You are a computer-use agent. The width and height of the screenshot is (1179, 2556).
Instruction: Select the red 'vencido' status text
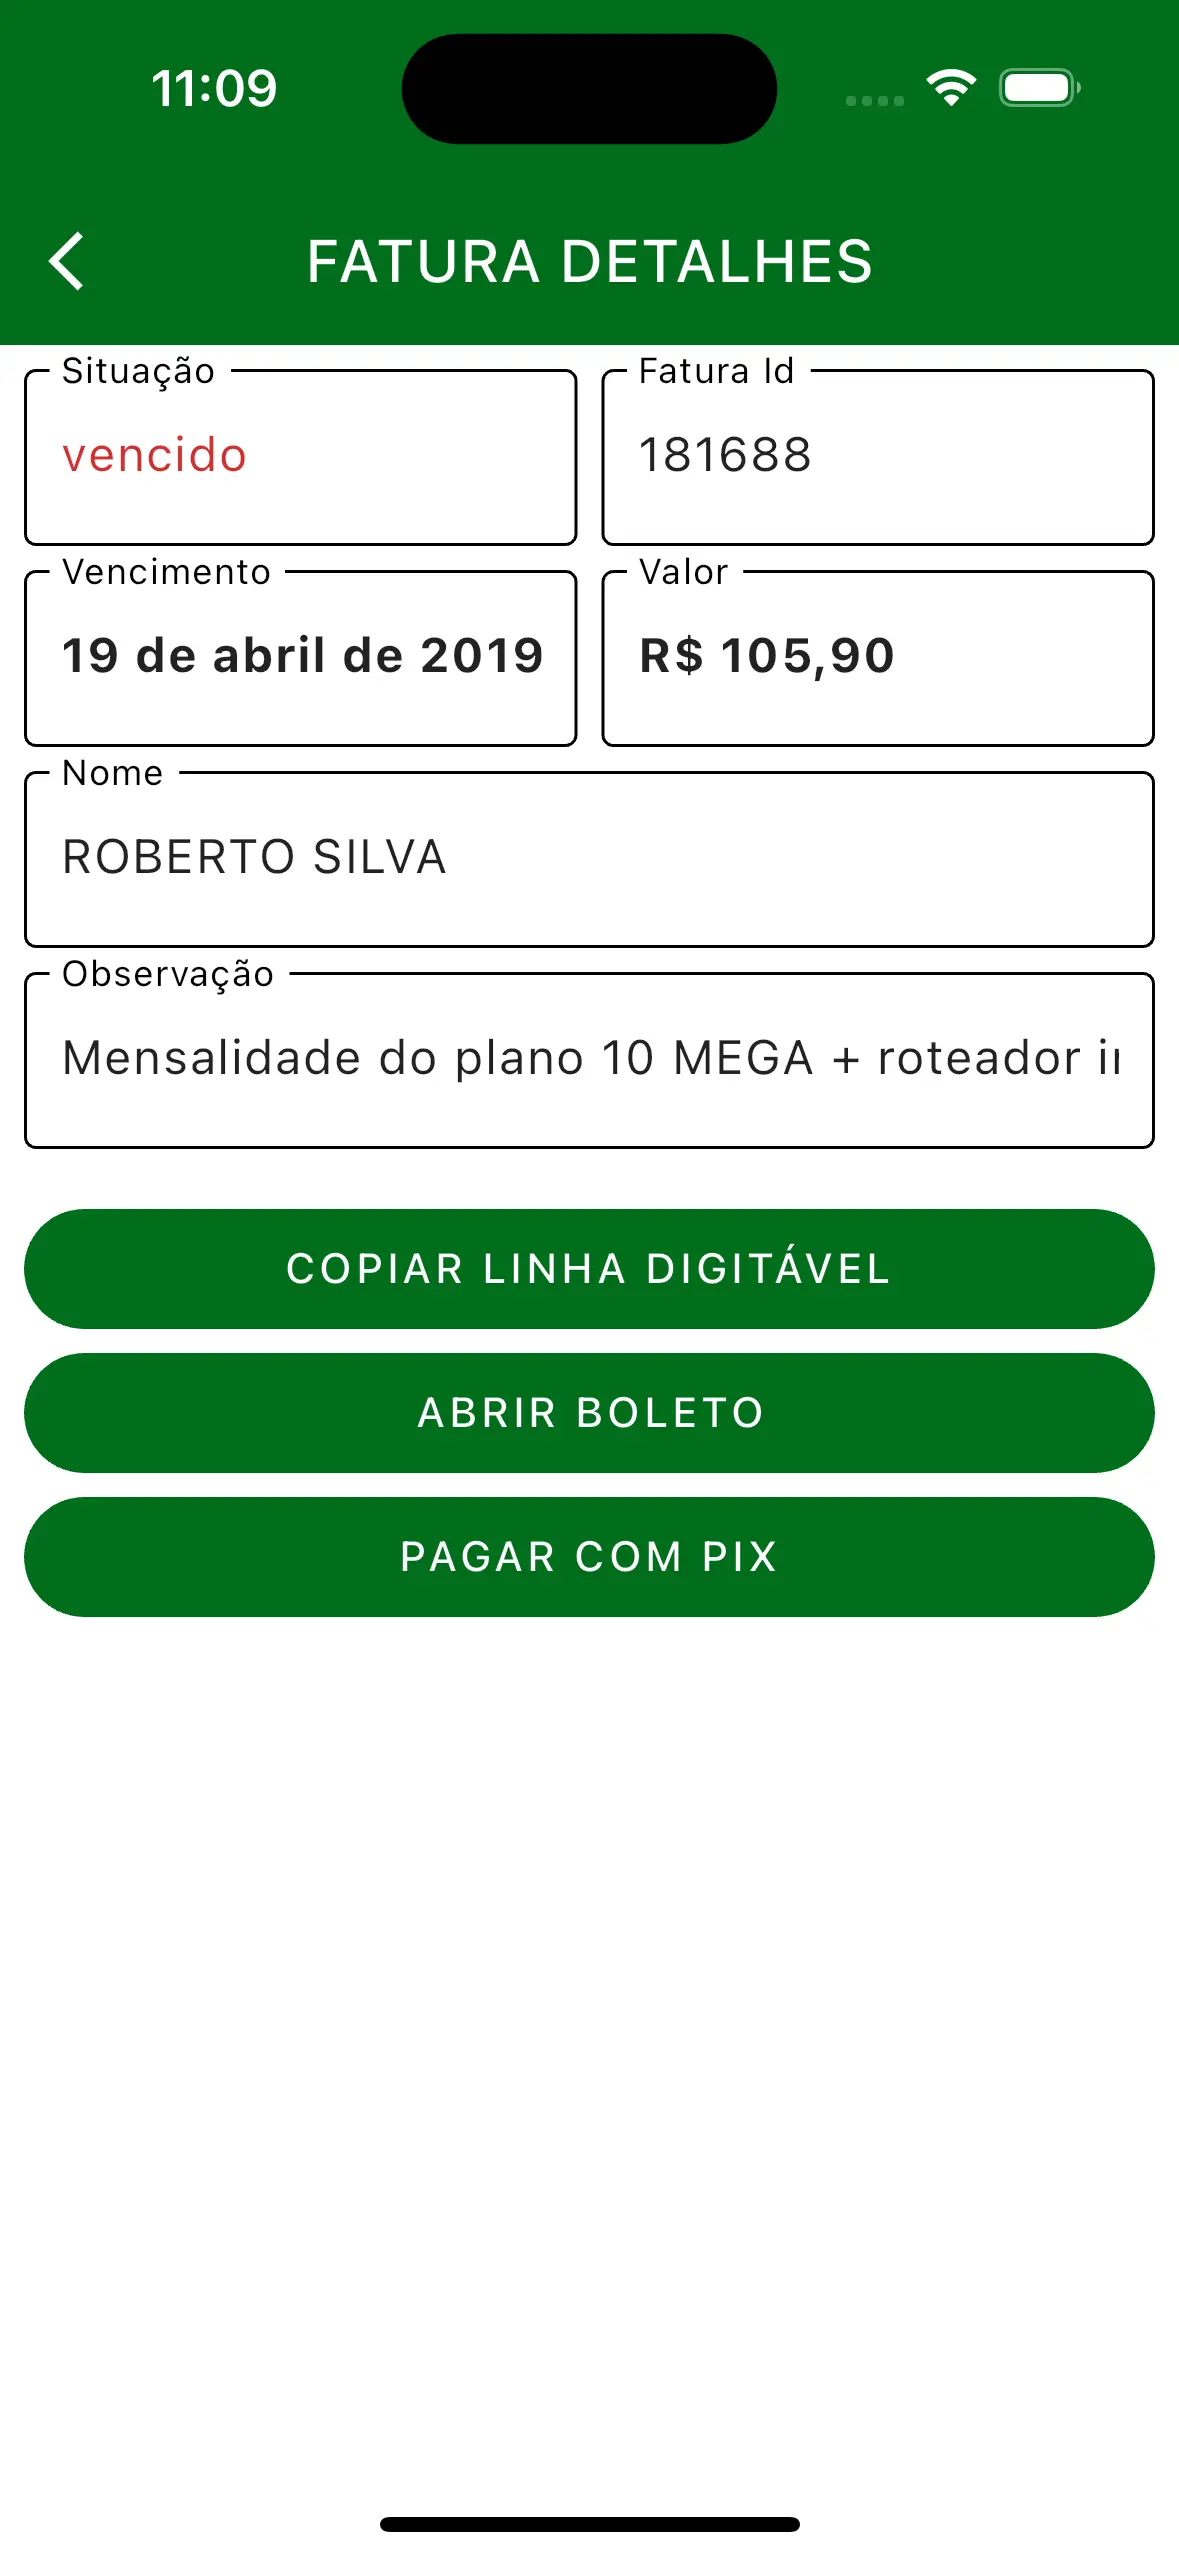click(x=154, y=456)
